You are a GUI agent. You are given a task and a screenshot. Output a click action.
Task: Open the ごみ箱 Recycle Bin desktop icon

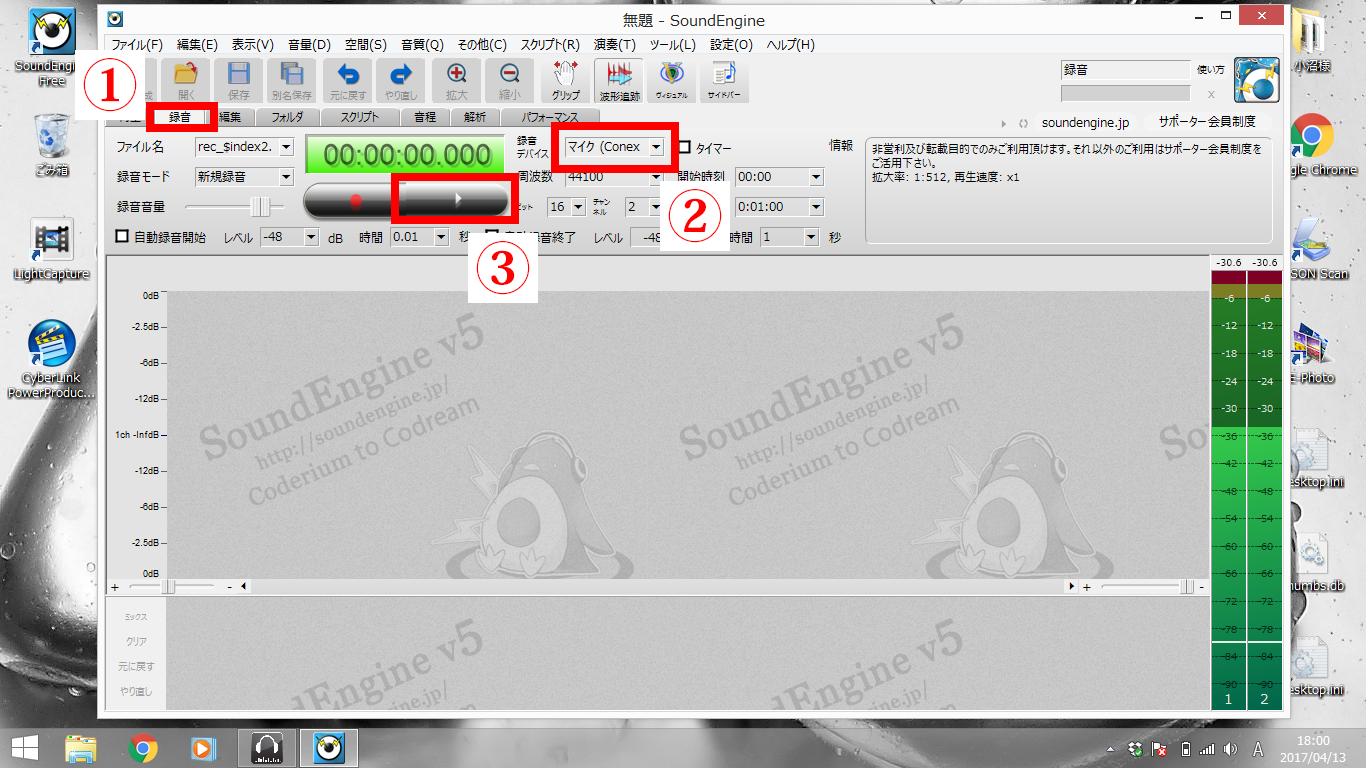51,145
